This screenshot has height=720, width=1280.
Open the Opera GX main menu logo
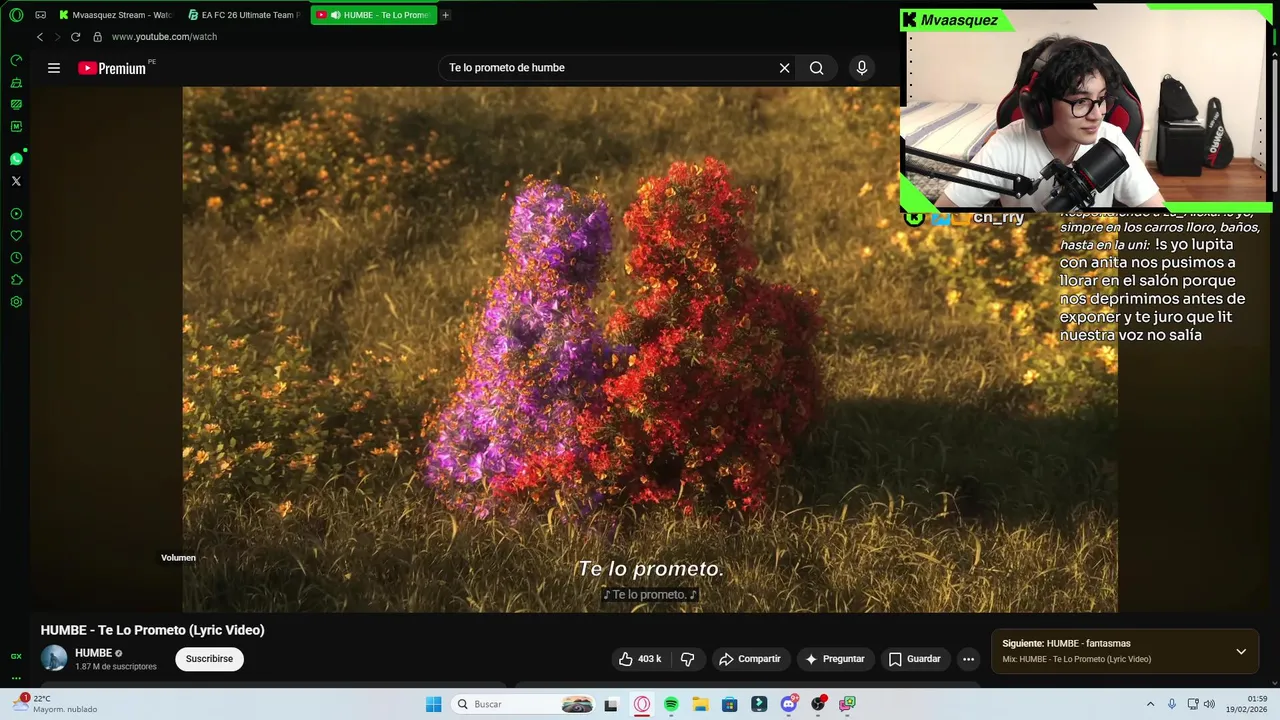click(16, 15)
